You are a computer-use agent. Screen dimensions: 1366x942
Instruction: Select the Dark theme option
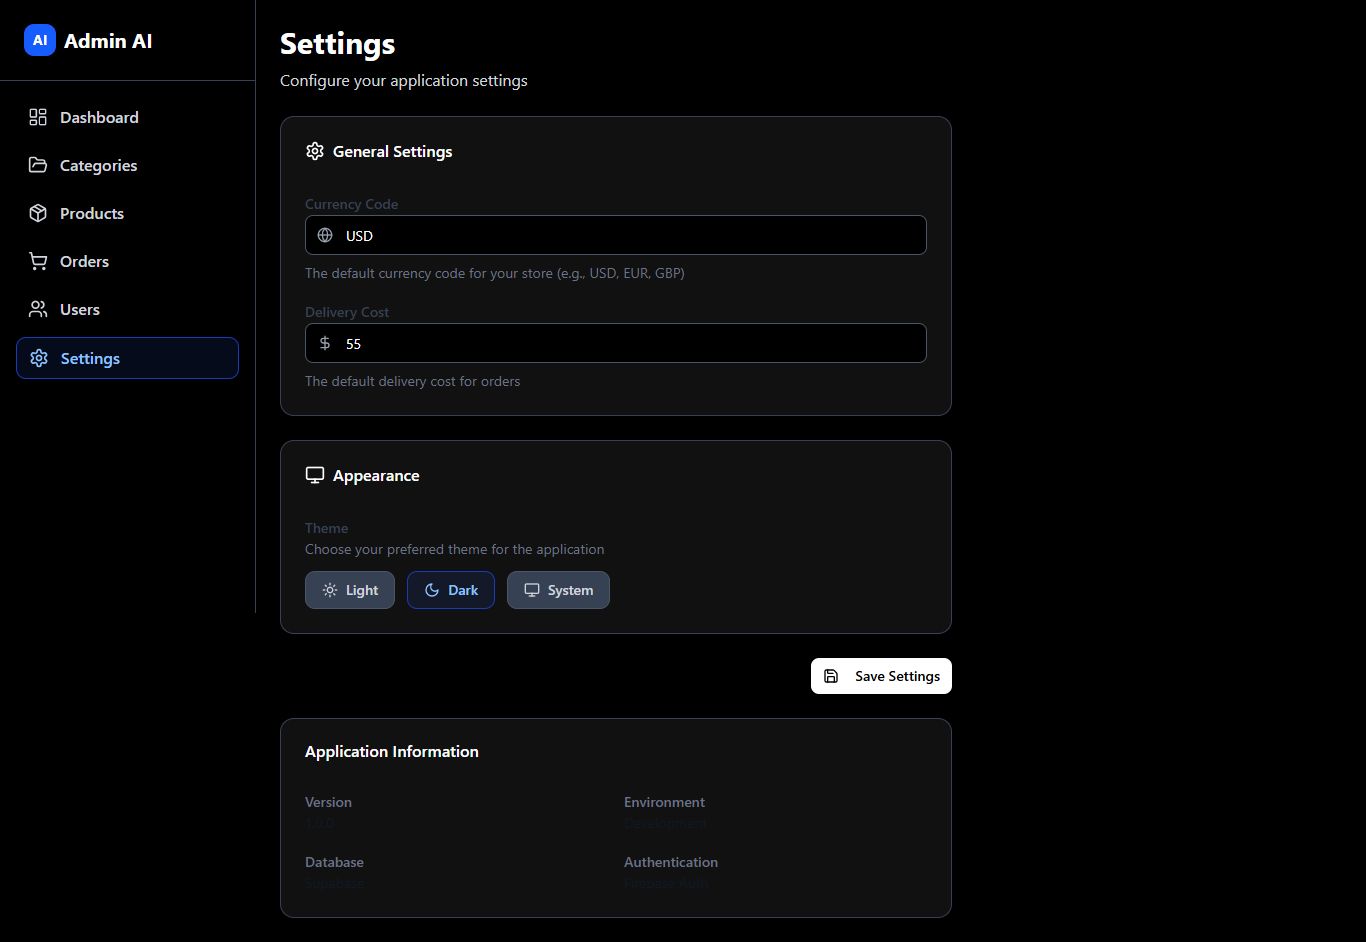(x=451, y=590)
